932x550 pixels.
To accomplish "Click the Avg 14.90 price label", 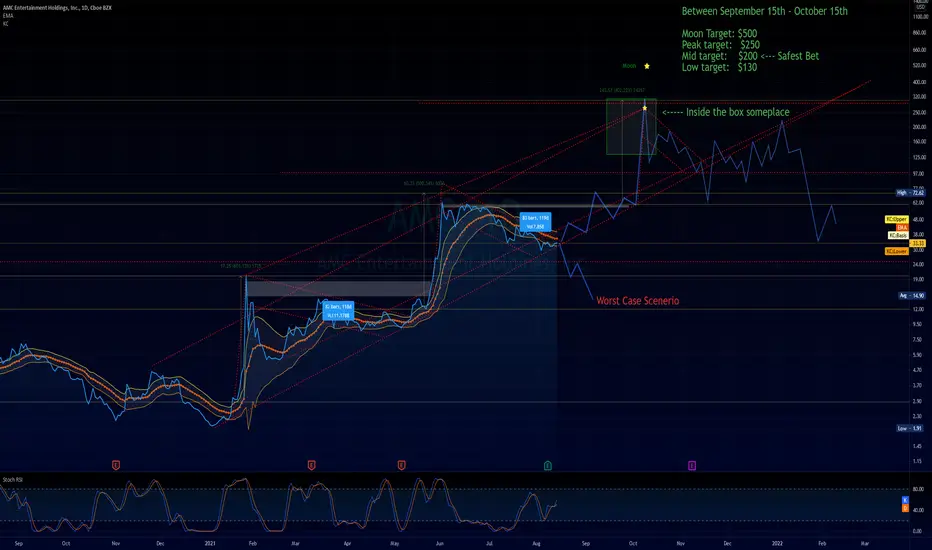I will pyautogui.click(x=912, y=296).
